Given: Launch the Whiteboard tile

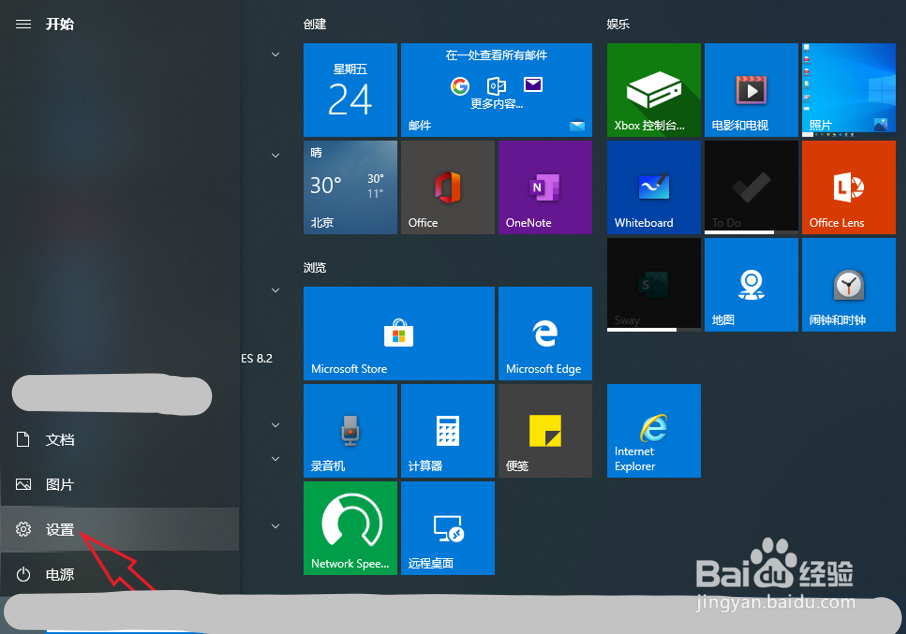Looking at the screenshot, I should pyautogui.click(x=653, y=187).
